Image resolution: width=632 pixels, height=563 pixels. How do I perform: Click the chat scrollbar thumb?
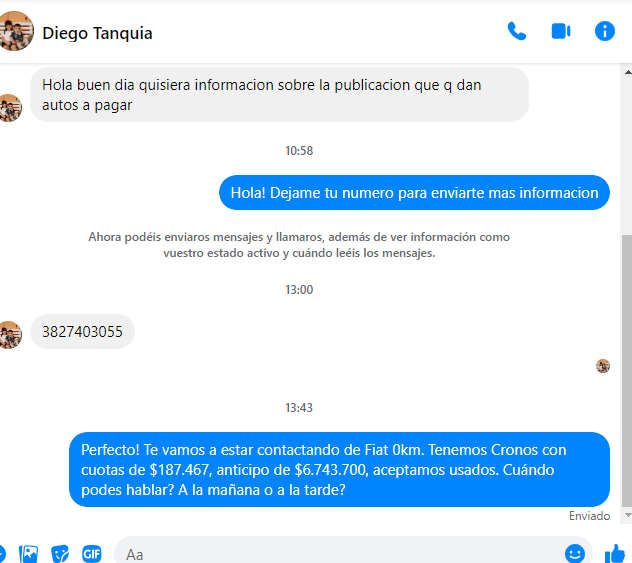coord(627,371)
